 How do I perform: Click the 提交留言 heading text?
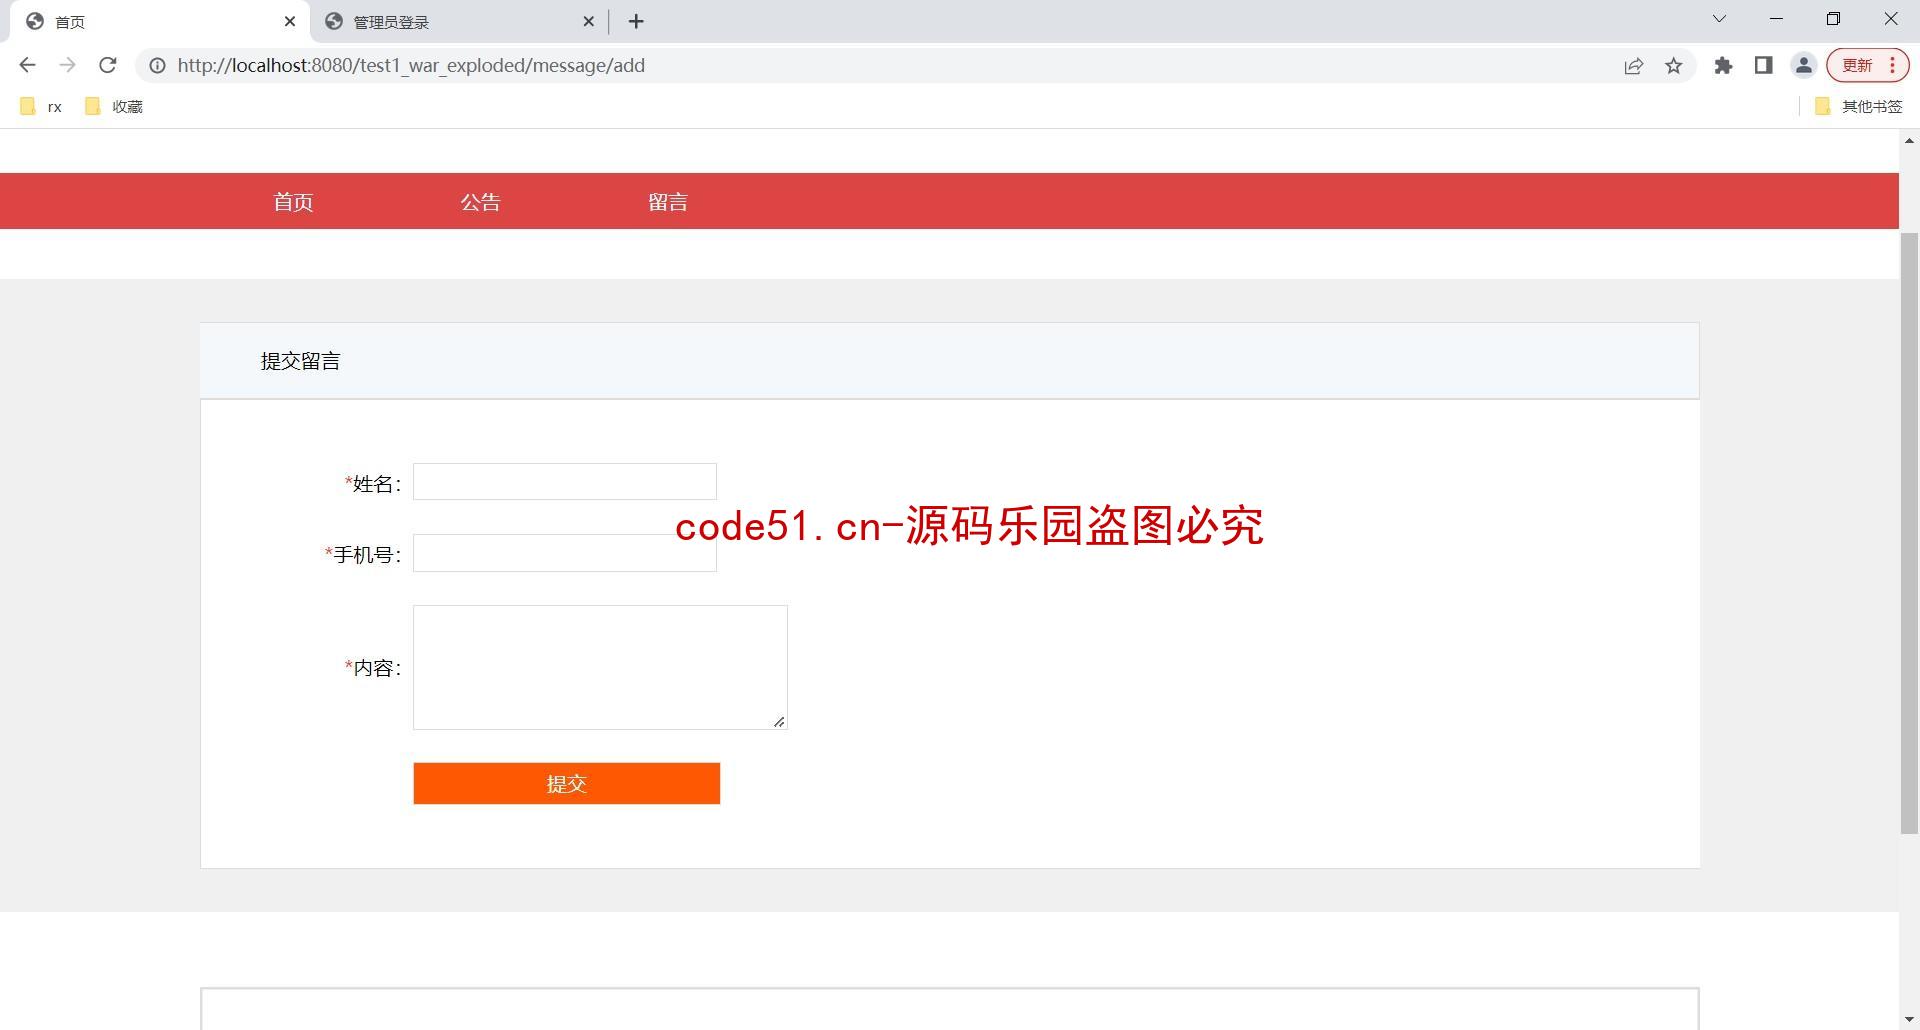[x=300, y=361]
